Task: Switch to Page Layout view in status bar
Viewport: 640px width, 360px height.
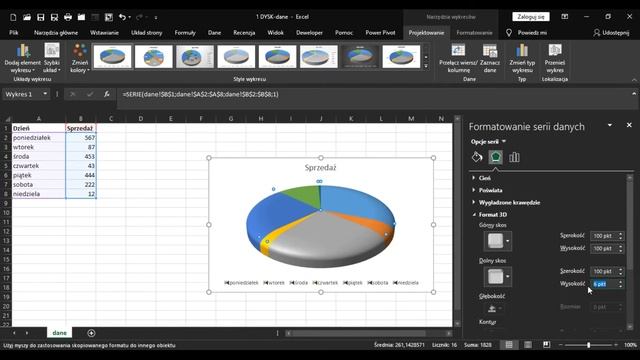Action: pos(527,345)
